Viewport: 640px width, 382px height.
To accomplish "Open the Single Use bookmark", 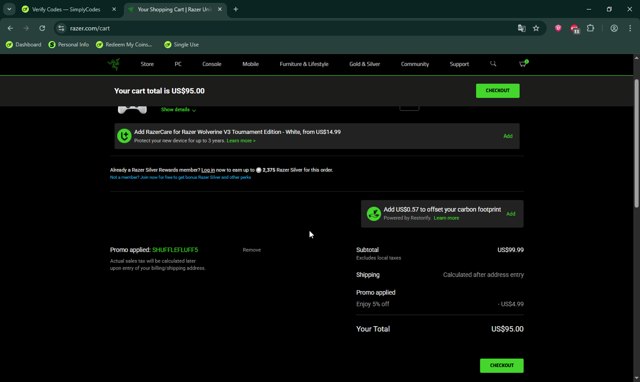I will tap(182, 44).
